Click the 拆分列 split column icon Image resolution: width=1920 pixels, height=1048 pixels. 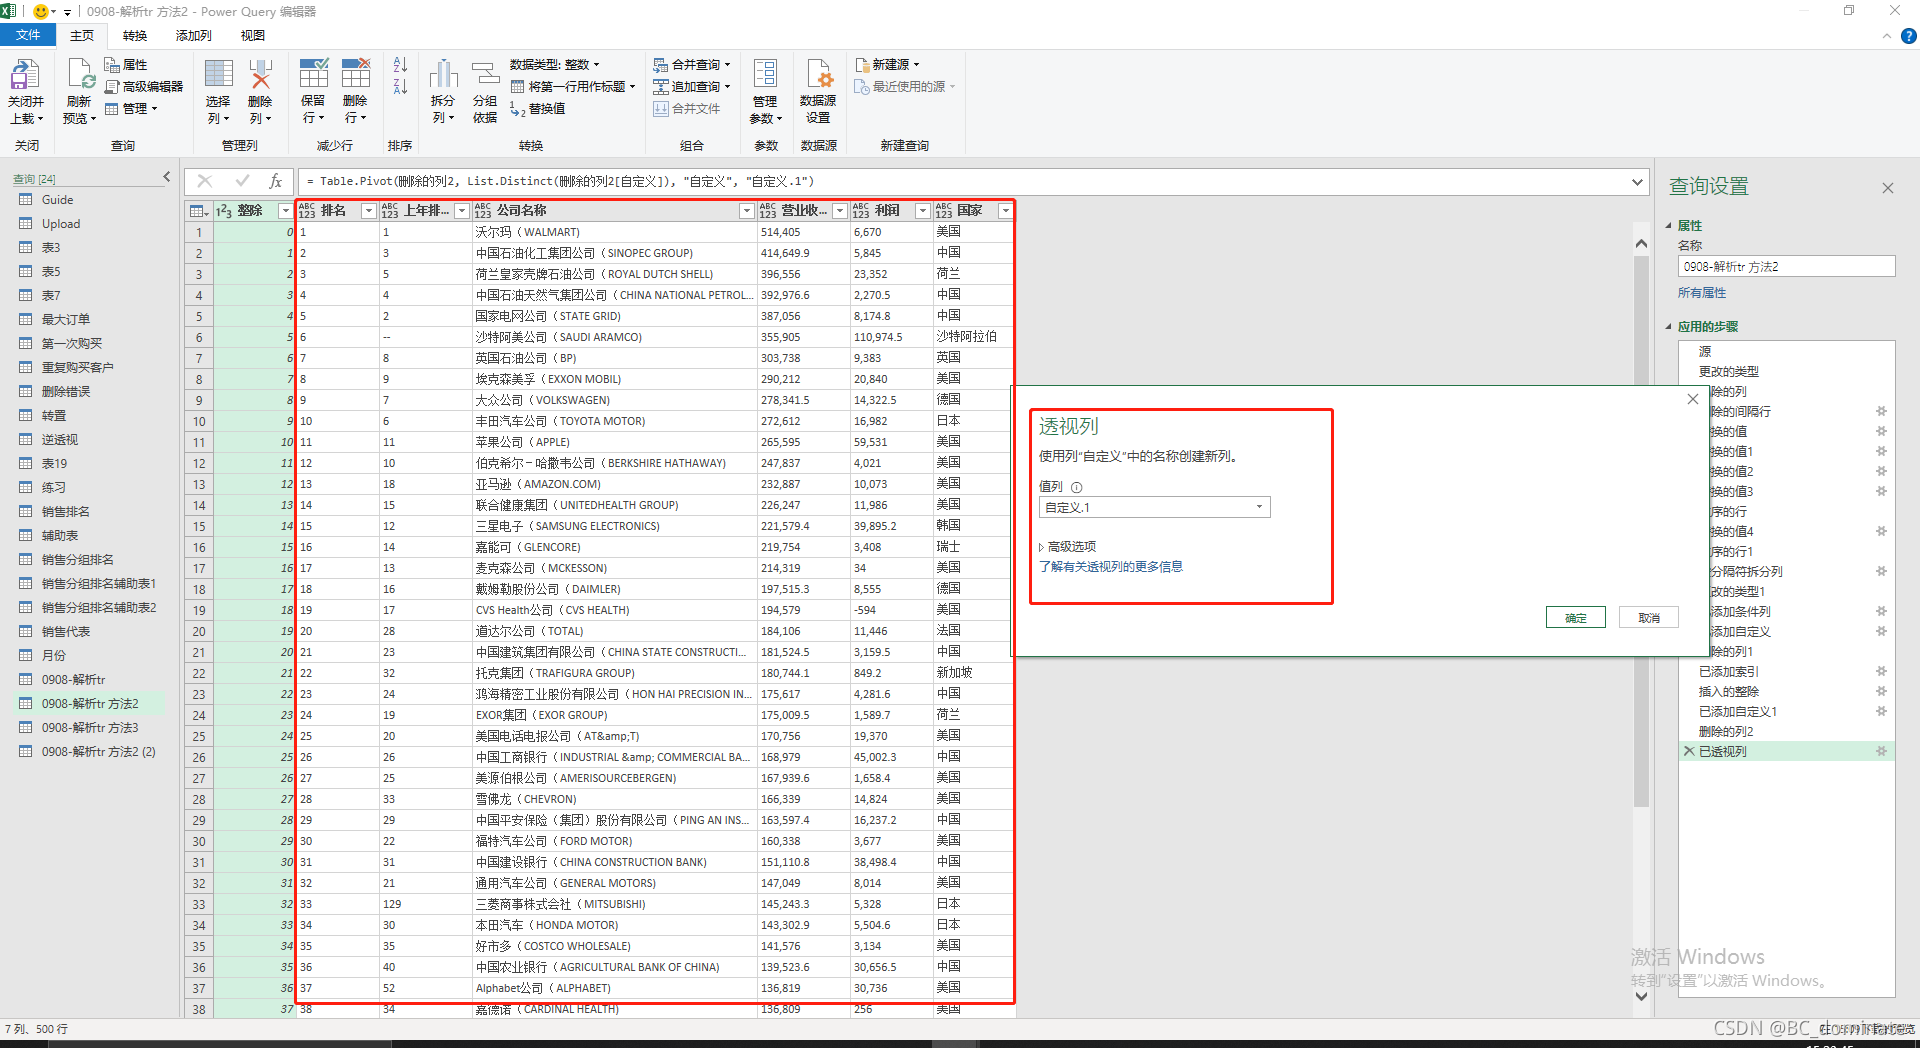click(443, 74)
